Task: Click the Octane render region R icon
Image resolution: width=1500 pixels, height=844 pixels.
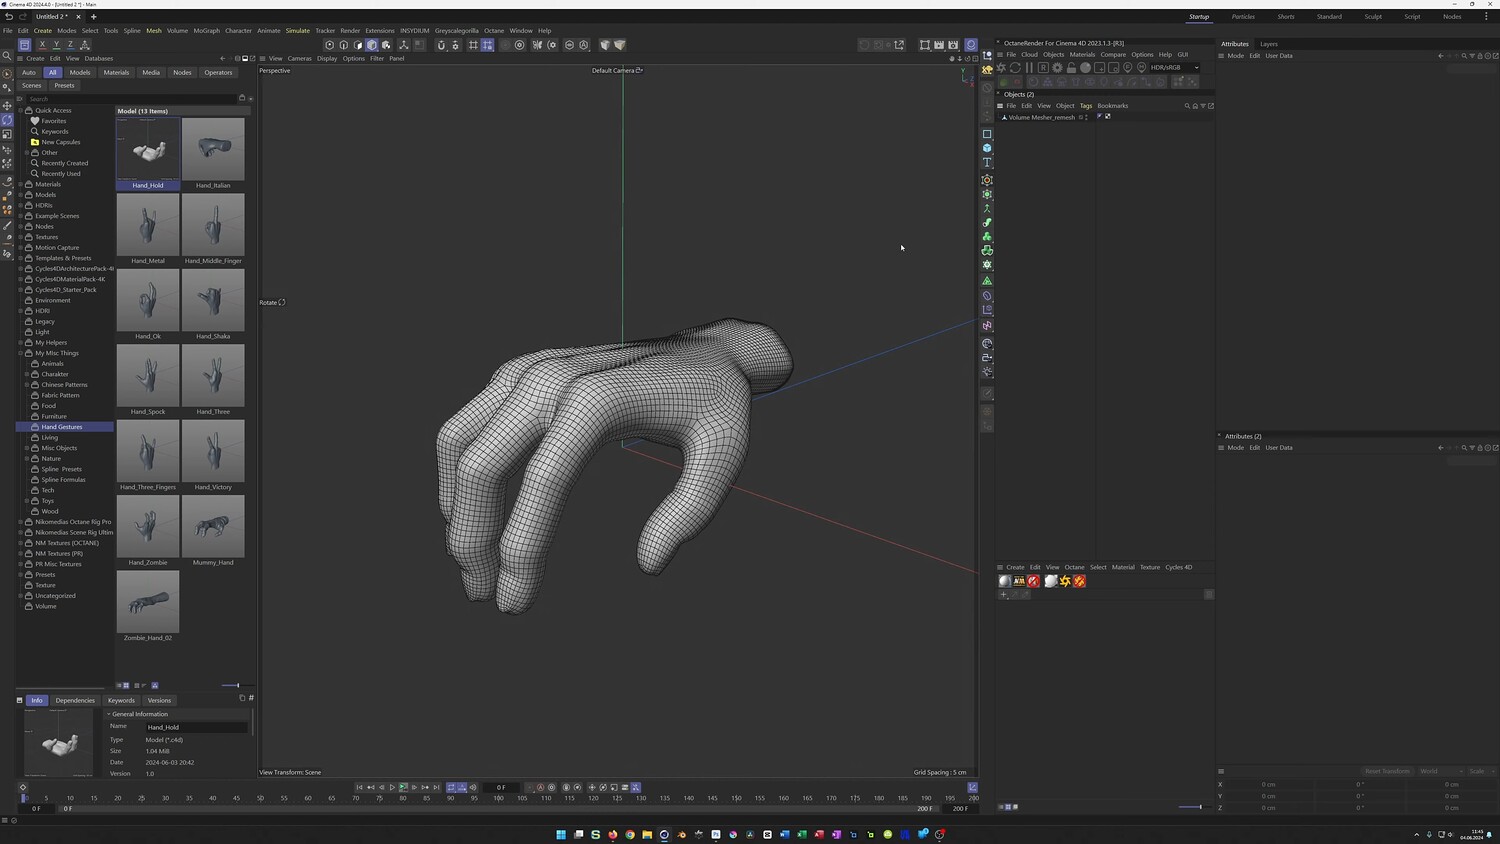Action: (x=1043, y=68)
